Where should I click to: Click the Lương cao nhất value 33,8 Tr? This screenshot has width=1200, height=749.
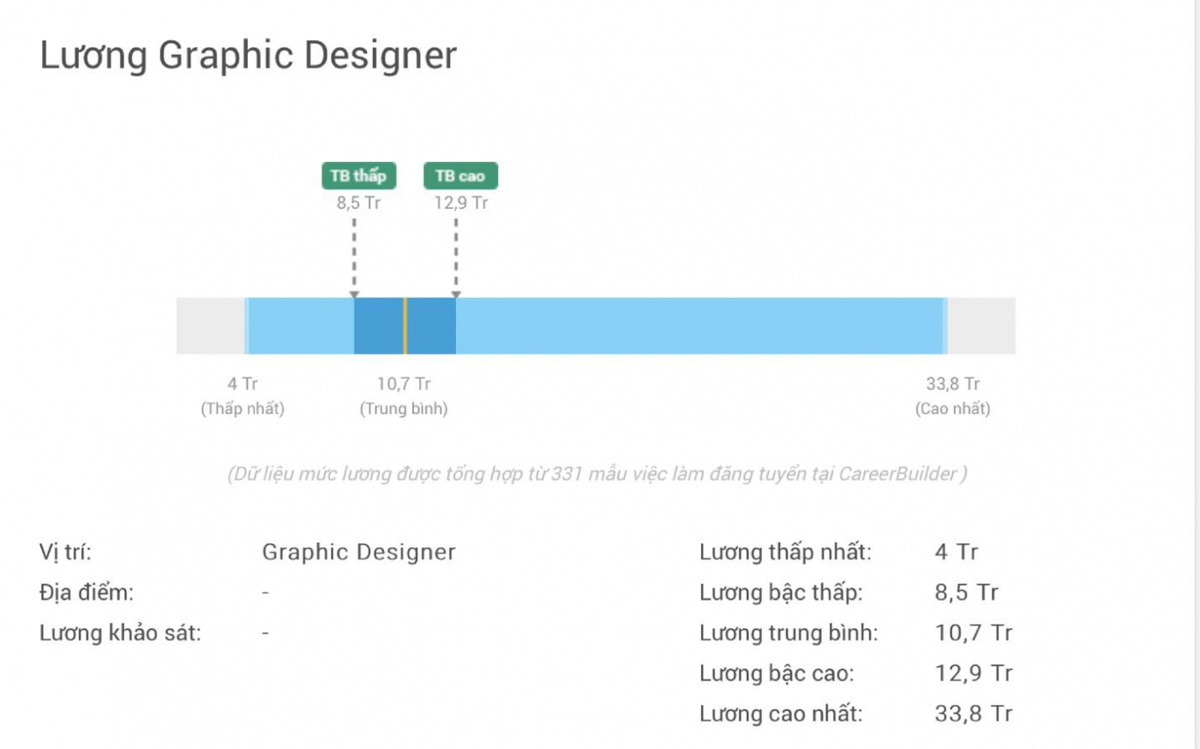(x=973, y=714)
